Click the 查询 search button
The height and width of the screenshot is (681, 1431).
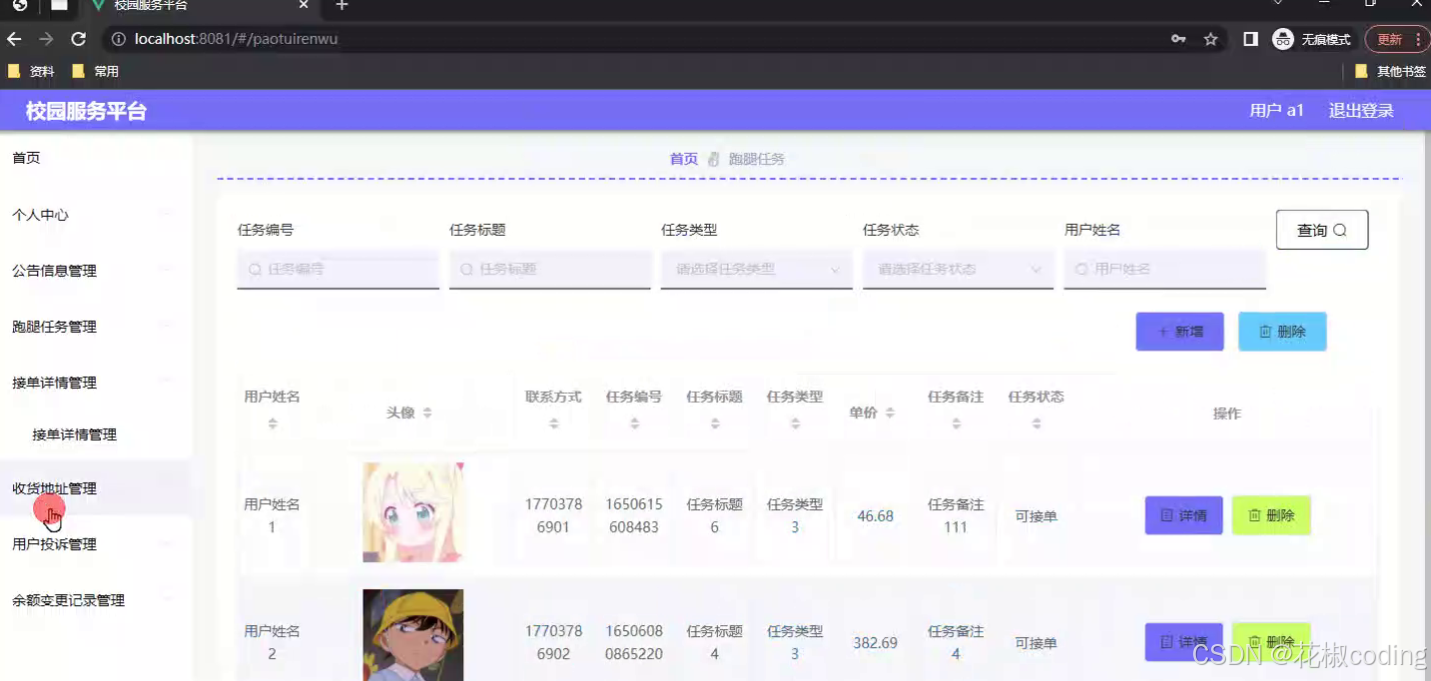1322,229
